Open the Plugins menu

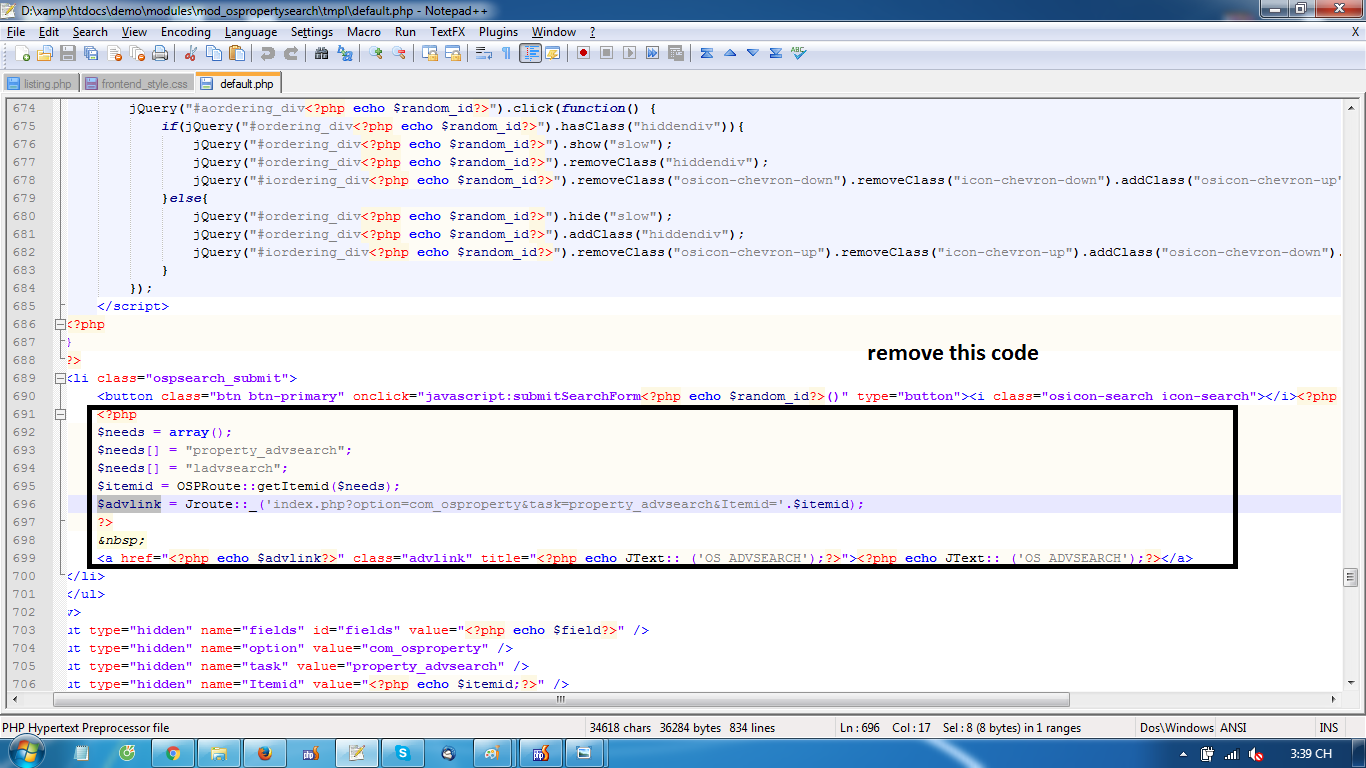point(498,32)
